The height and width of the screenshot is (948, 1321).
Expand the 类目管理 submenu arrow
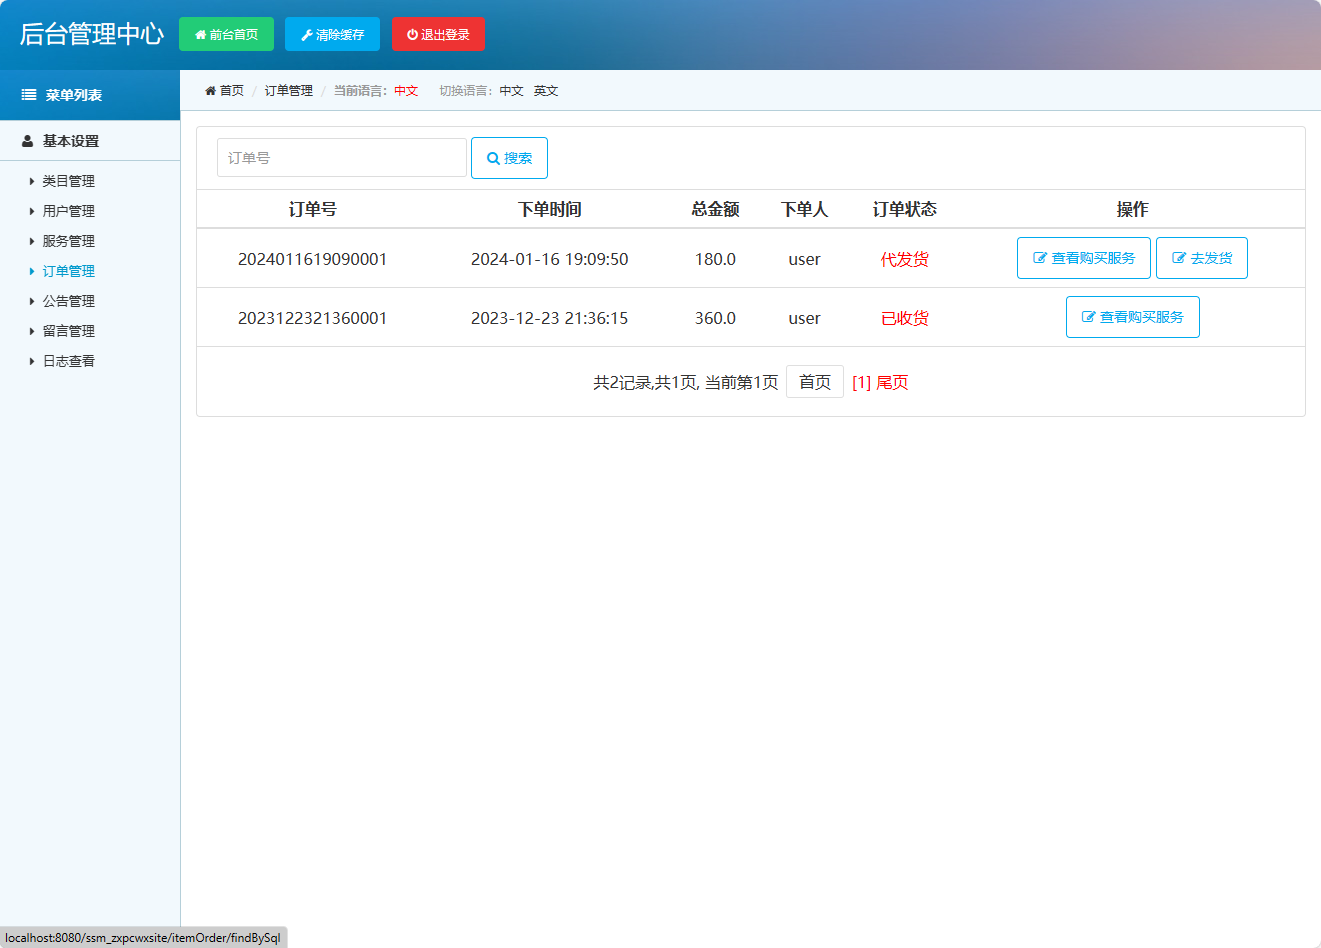[31, 181]
